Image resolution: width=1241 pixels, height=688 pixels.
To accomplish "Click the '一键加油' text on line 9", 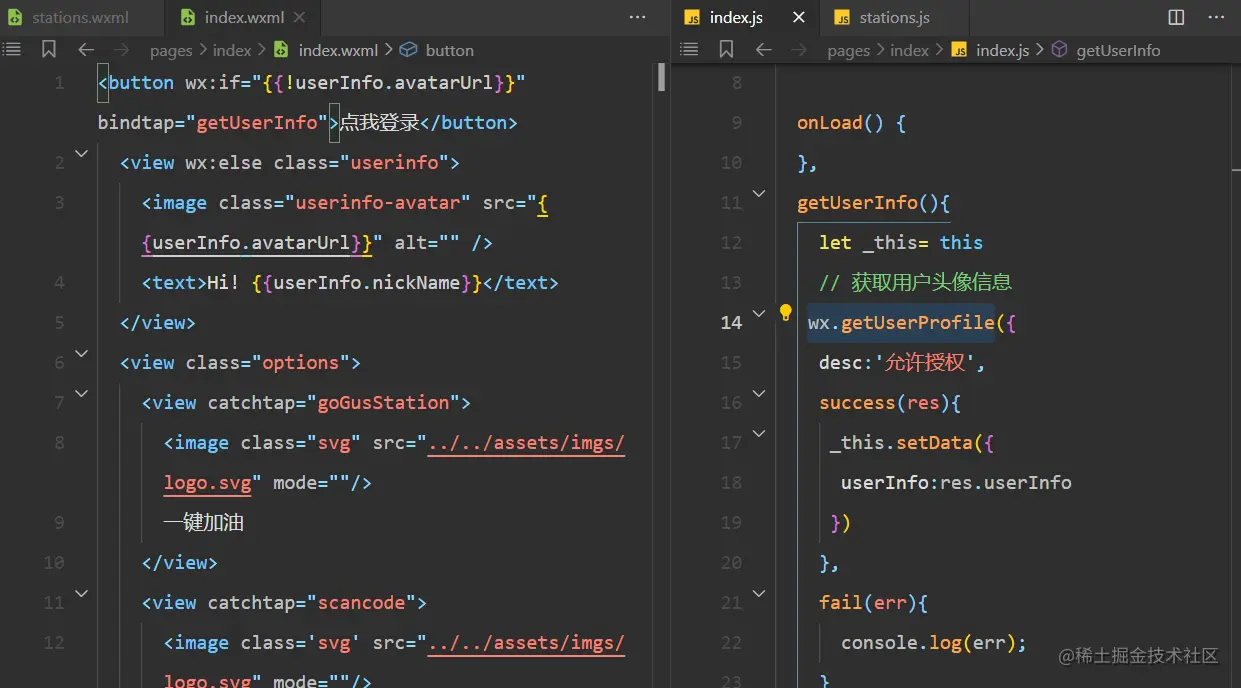I will pyautogui.click(x=204, y=522).
